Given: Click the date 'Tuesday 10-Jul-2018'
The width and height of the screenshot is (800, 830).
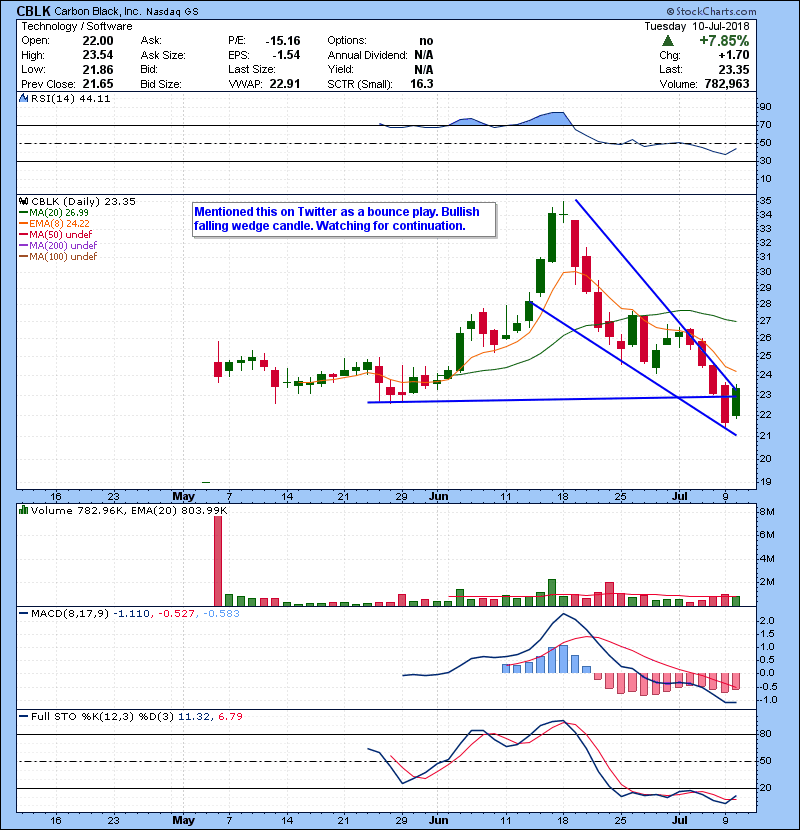Looking at the screenshot, I should click(x=697, y=26).
